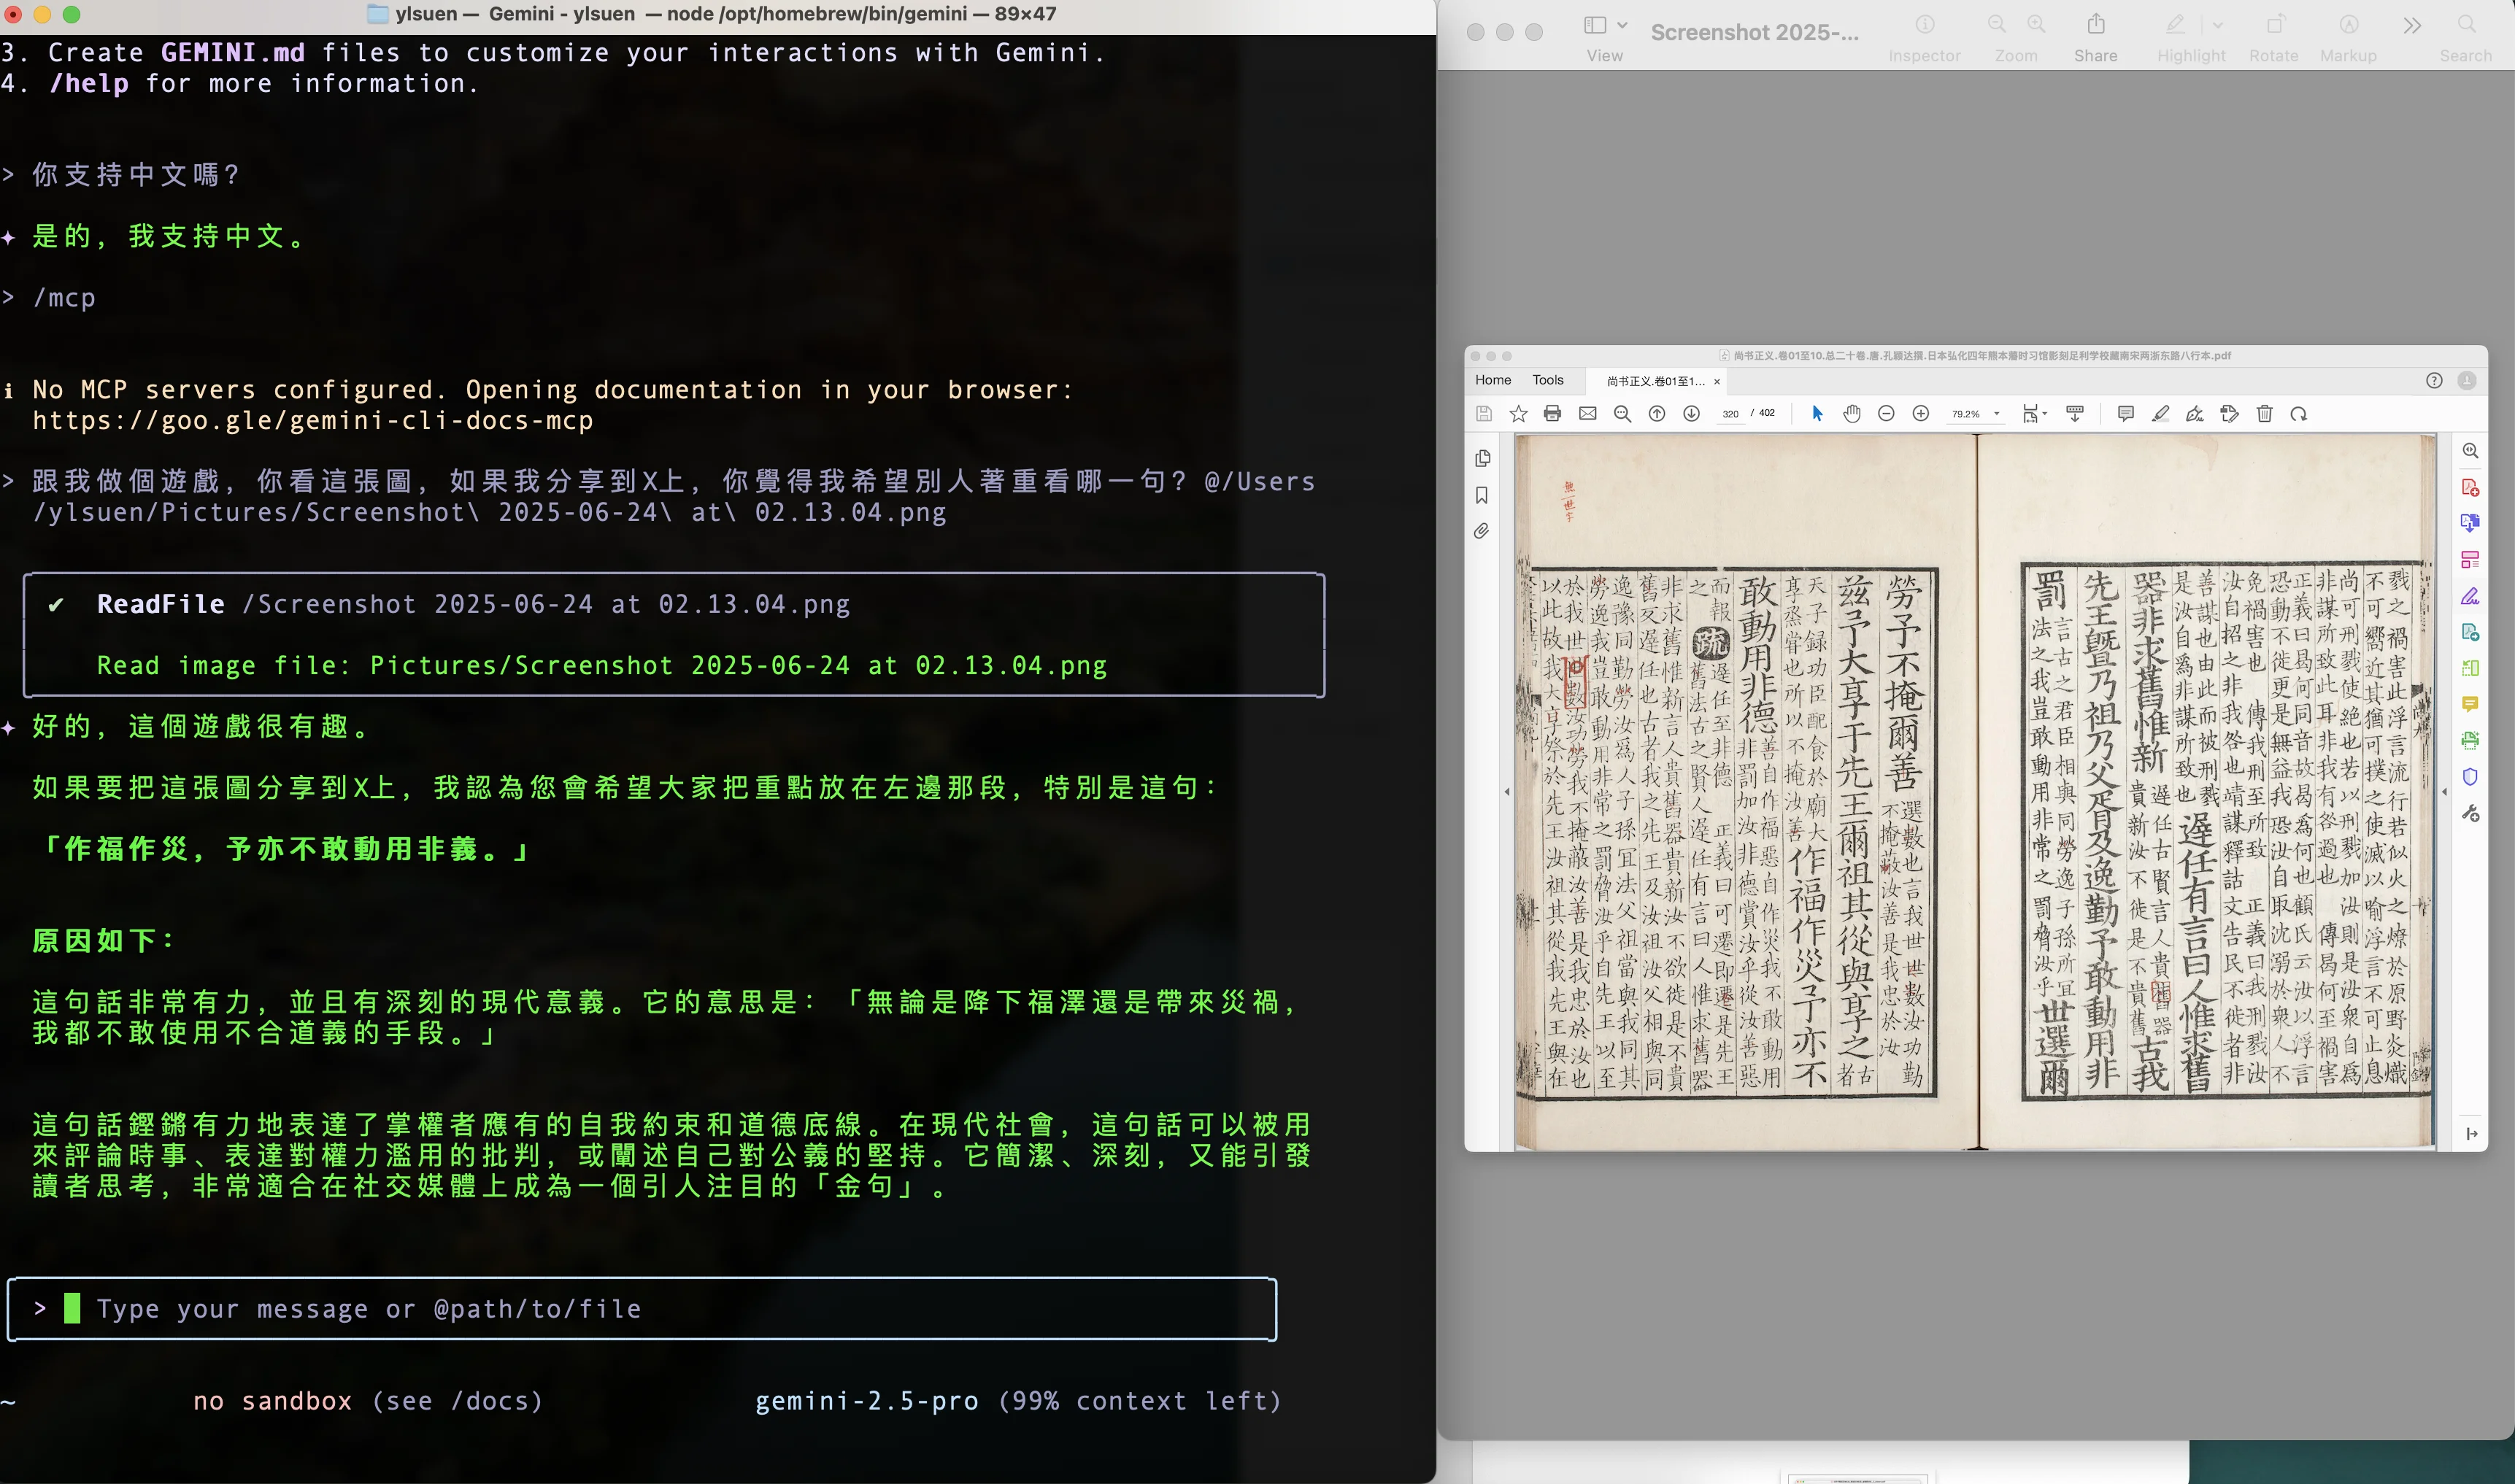
Task: Open Acrobat's Sign fountain-pen tool
Action: (x=2194, y=414)
